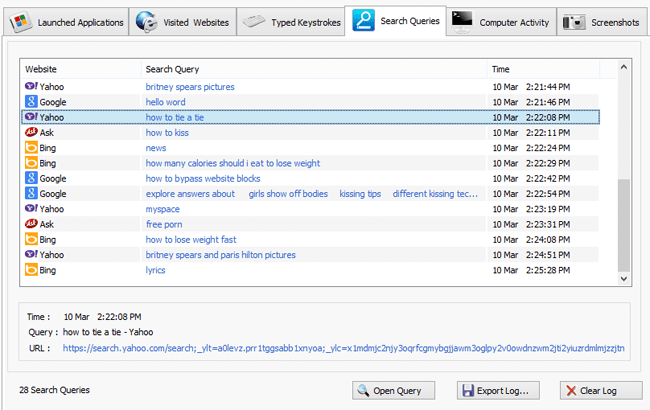The height and width of the screenshot is (410, 650).
Task: Open the search.yahoo.com URL link
Action: click(x=344, y=348)
